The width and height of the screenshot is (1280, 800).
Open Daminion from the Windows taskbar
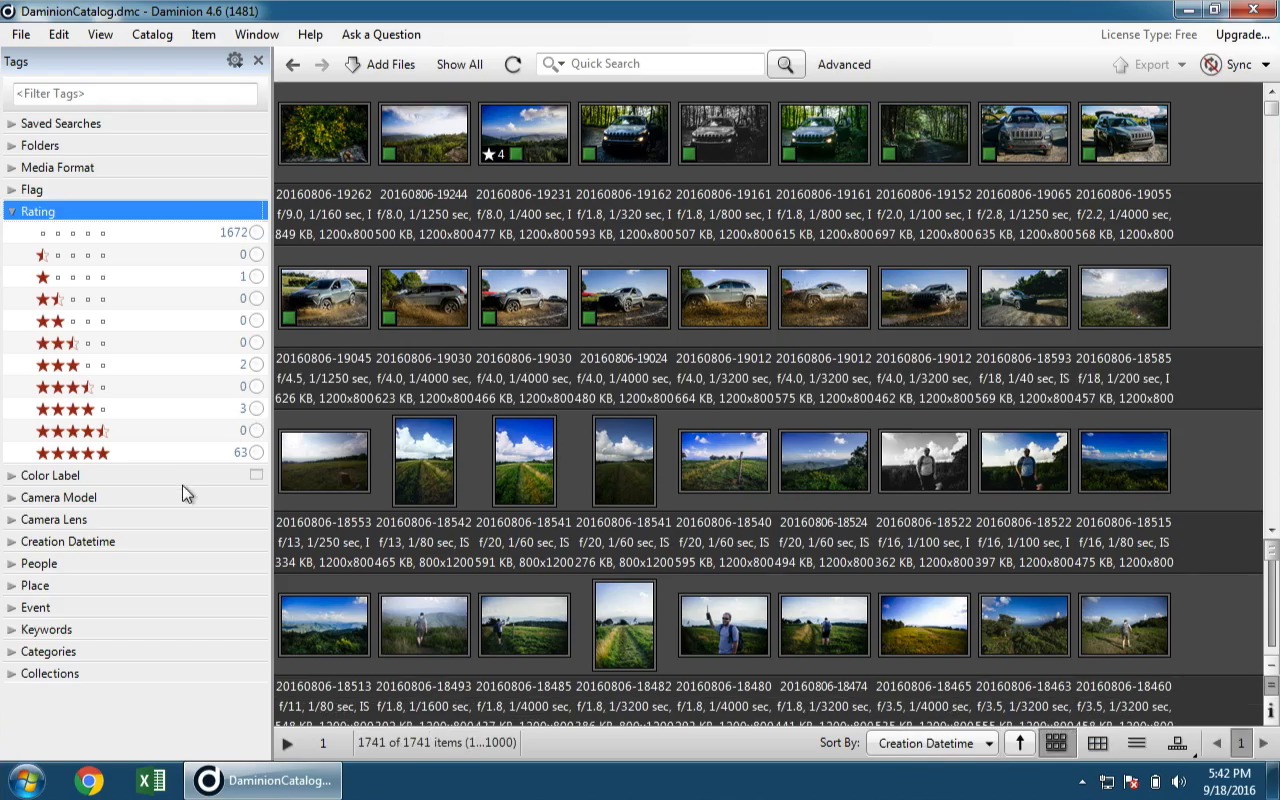pos(265,781)
